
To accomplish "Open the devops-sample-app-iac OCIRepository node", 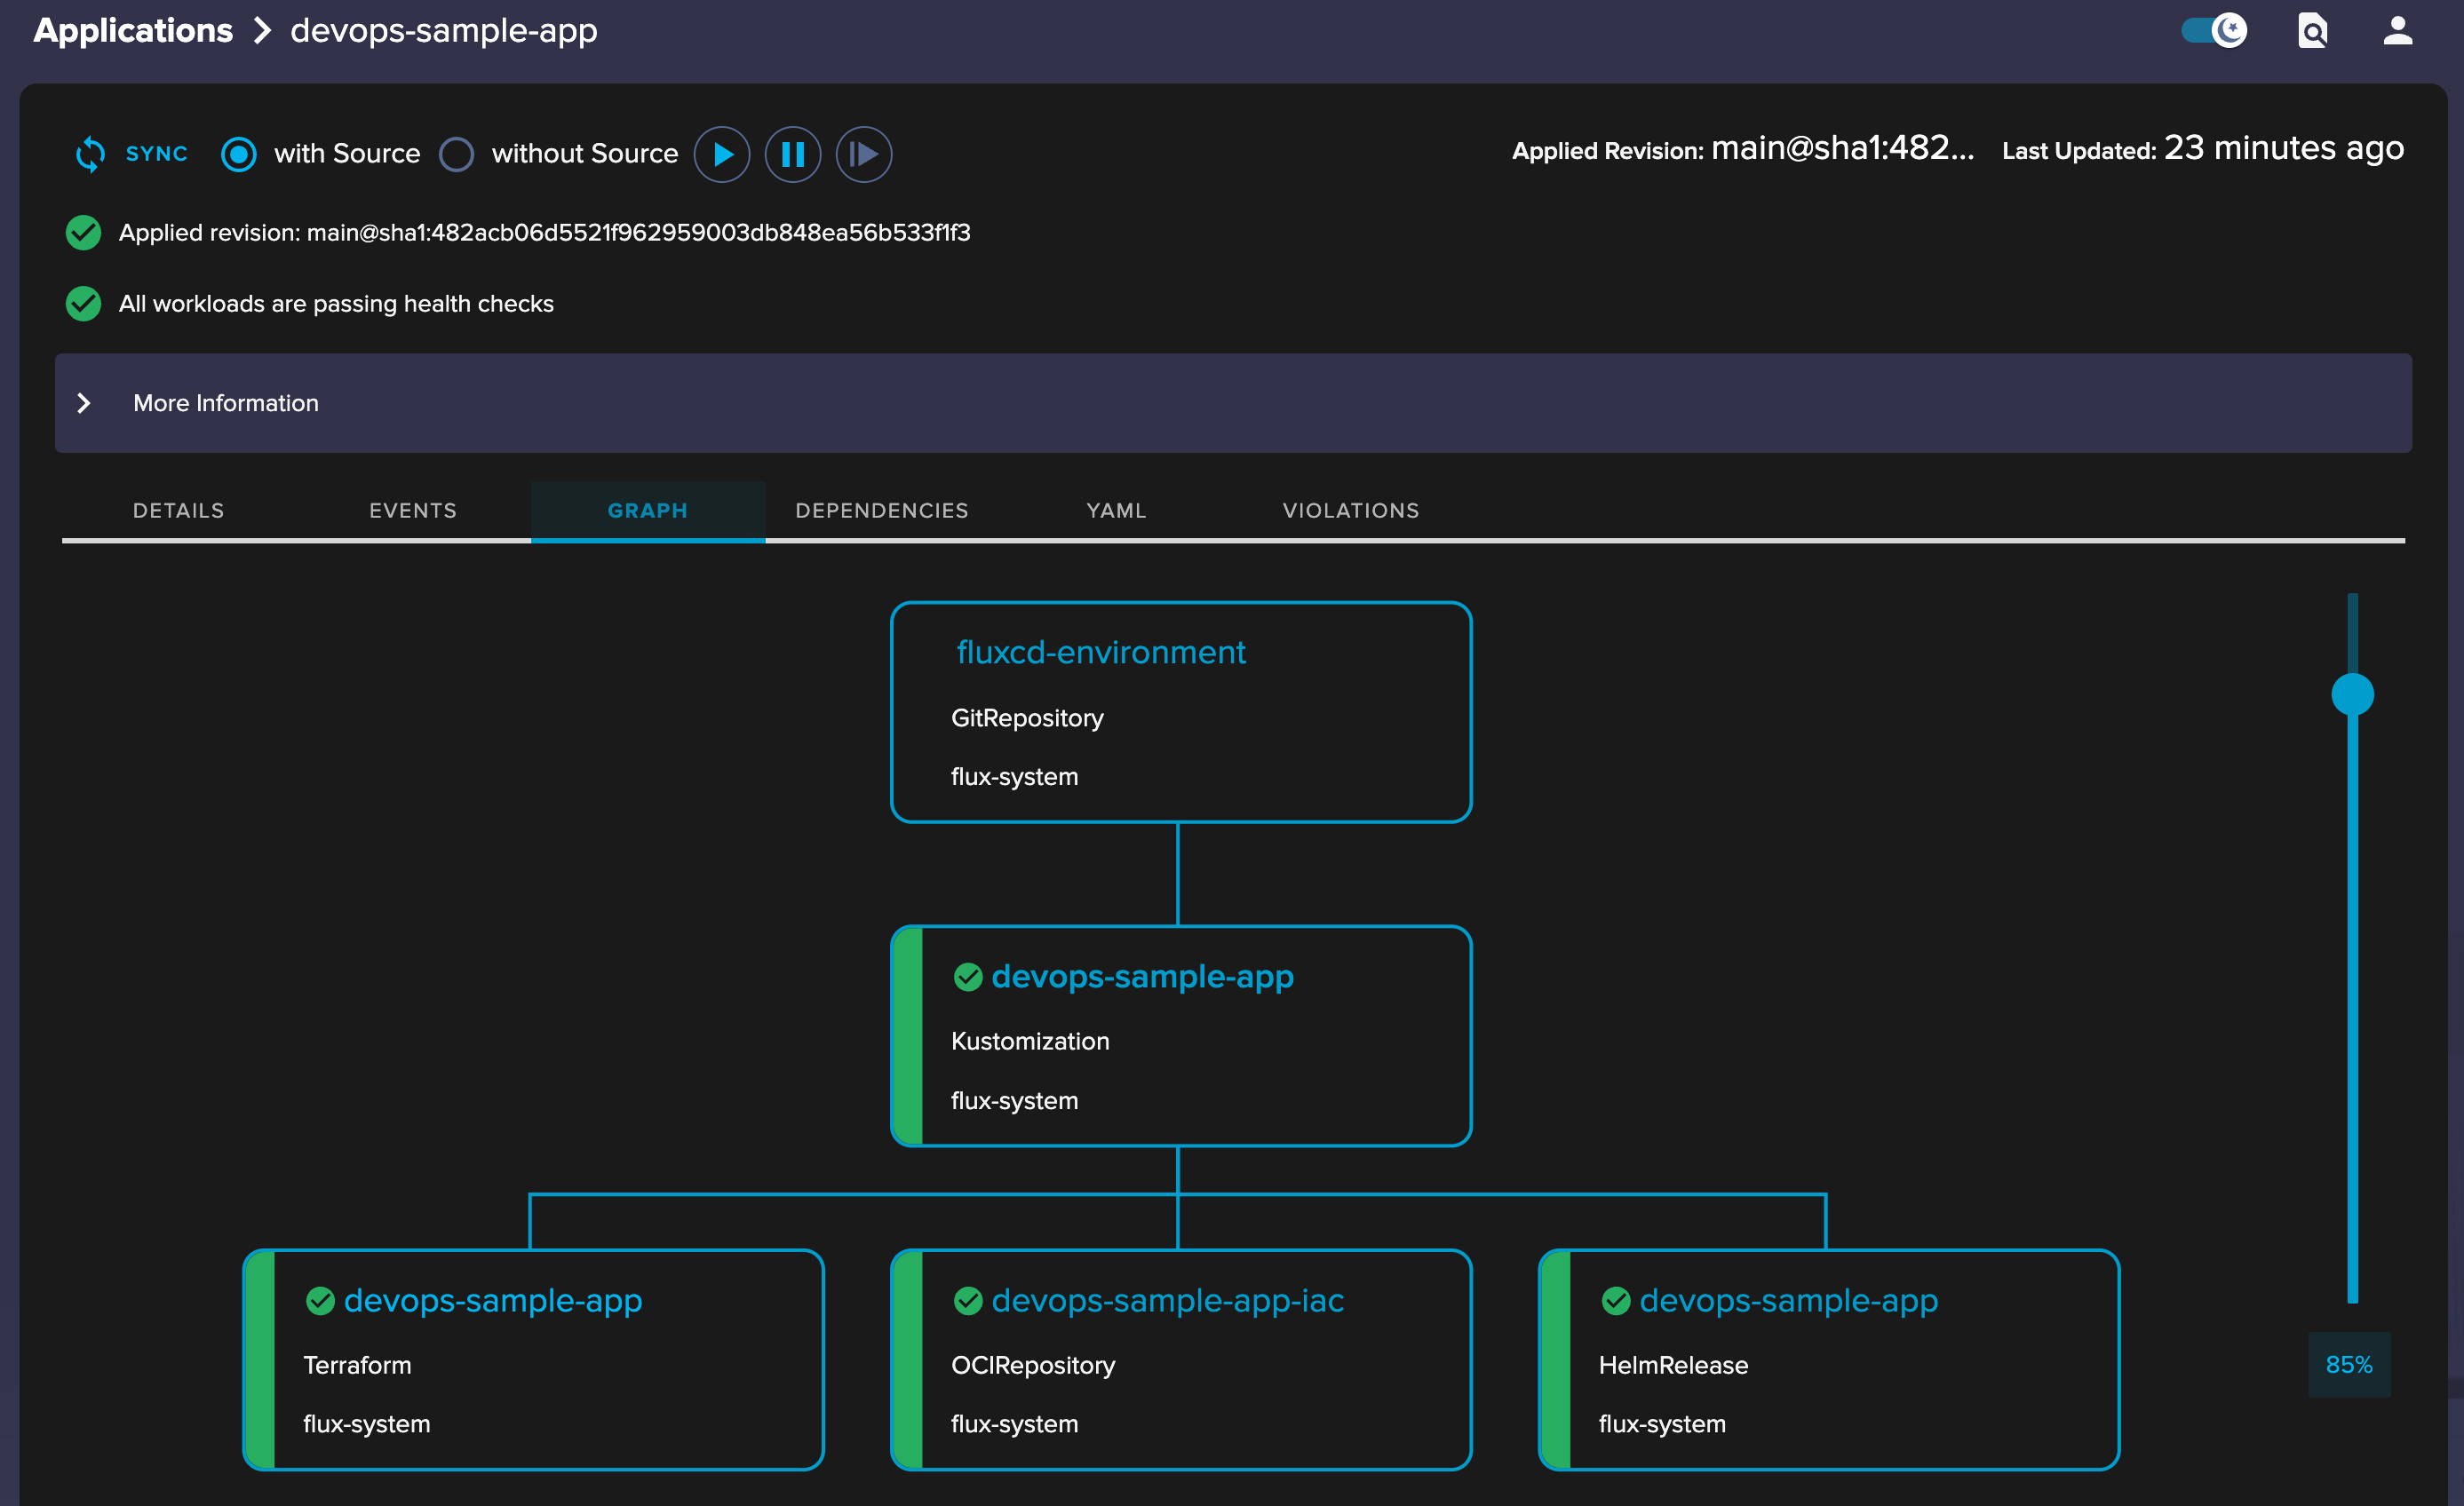I will pos(1167,1300).
